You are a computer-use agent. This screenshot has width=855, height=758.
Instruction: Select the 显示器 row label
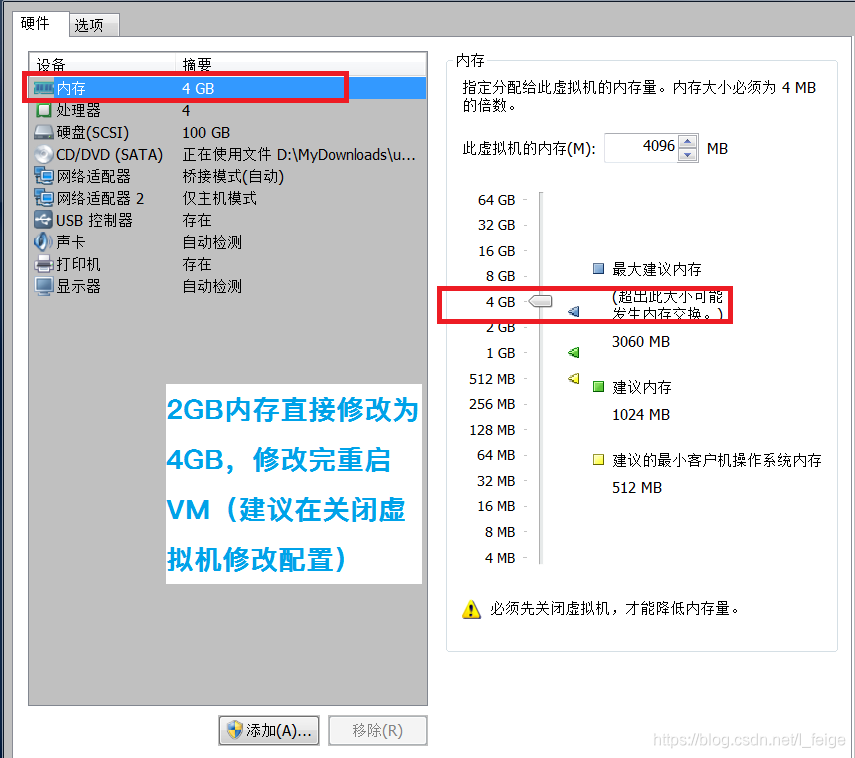pos(79,286)
